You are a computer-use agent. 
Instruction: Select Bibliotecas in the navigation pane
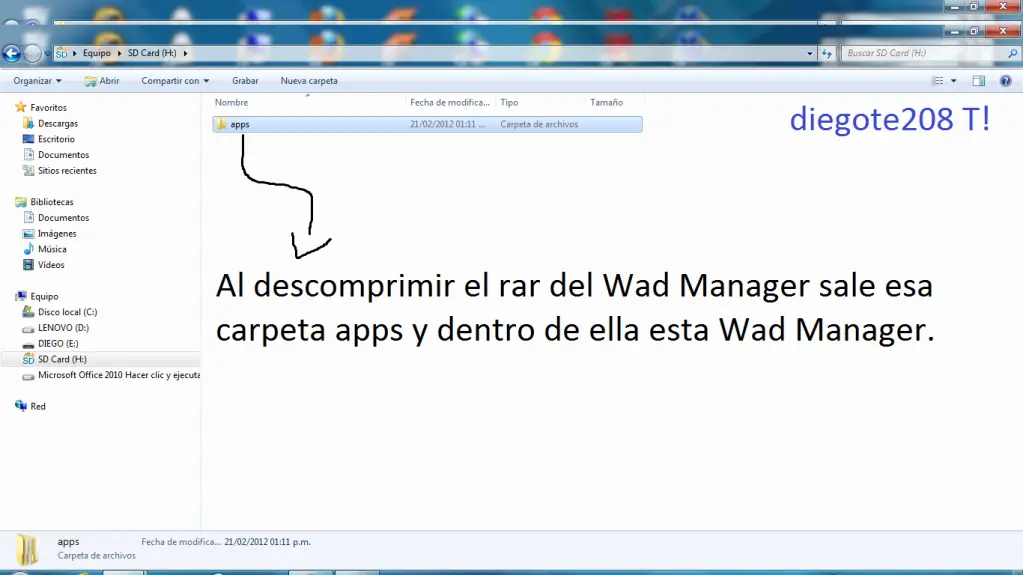(x=52, y=202)
